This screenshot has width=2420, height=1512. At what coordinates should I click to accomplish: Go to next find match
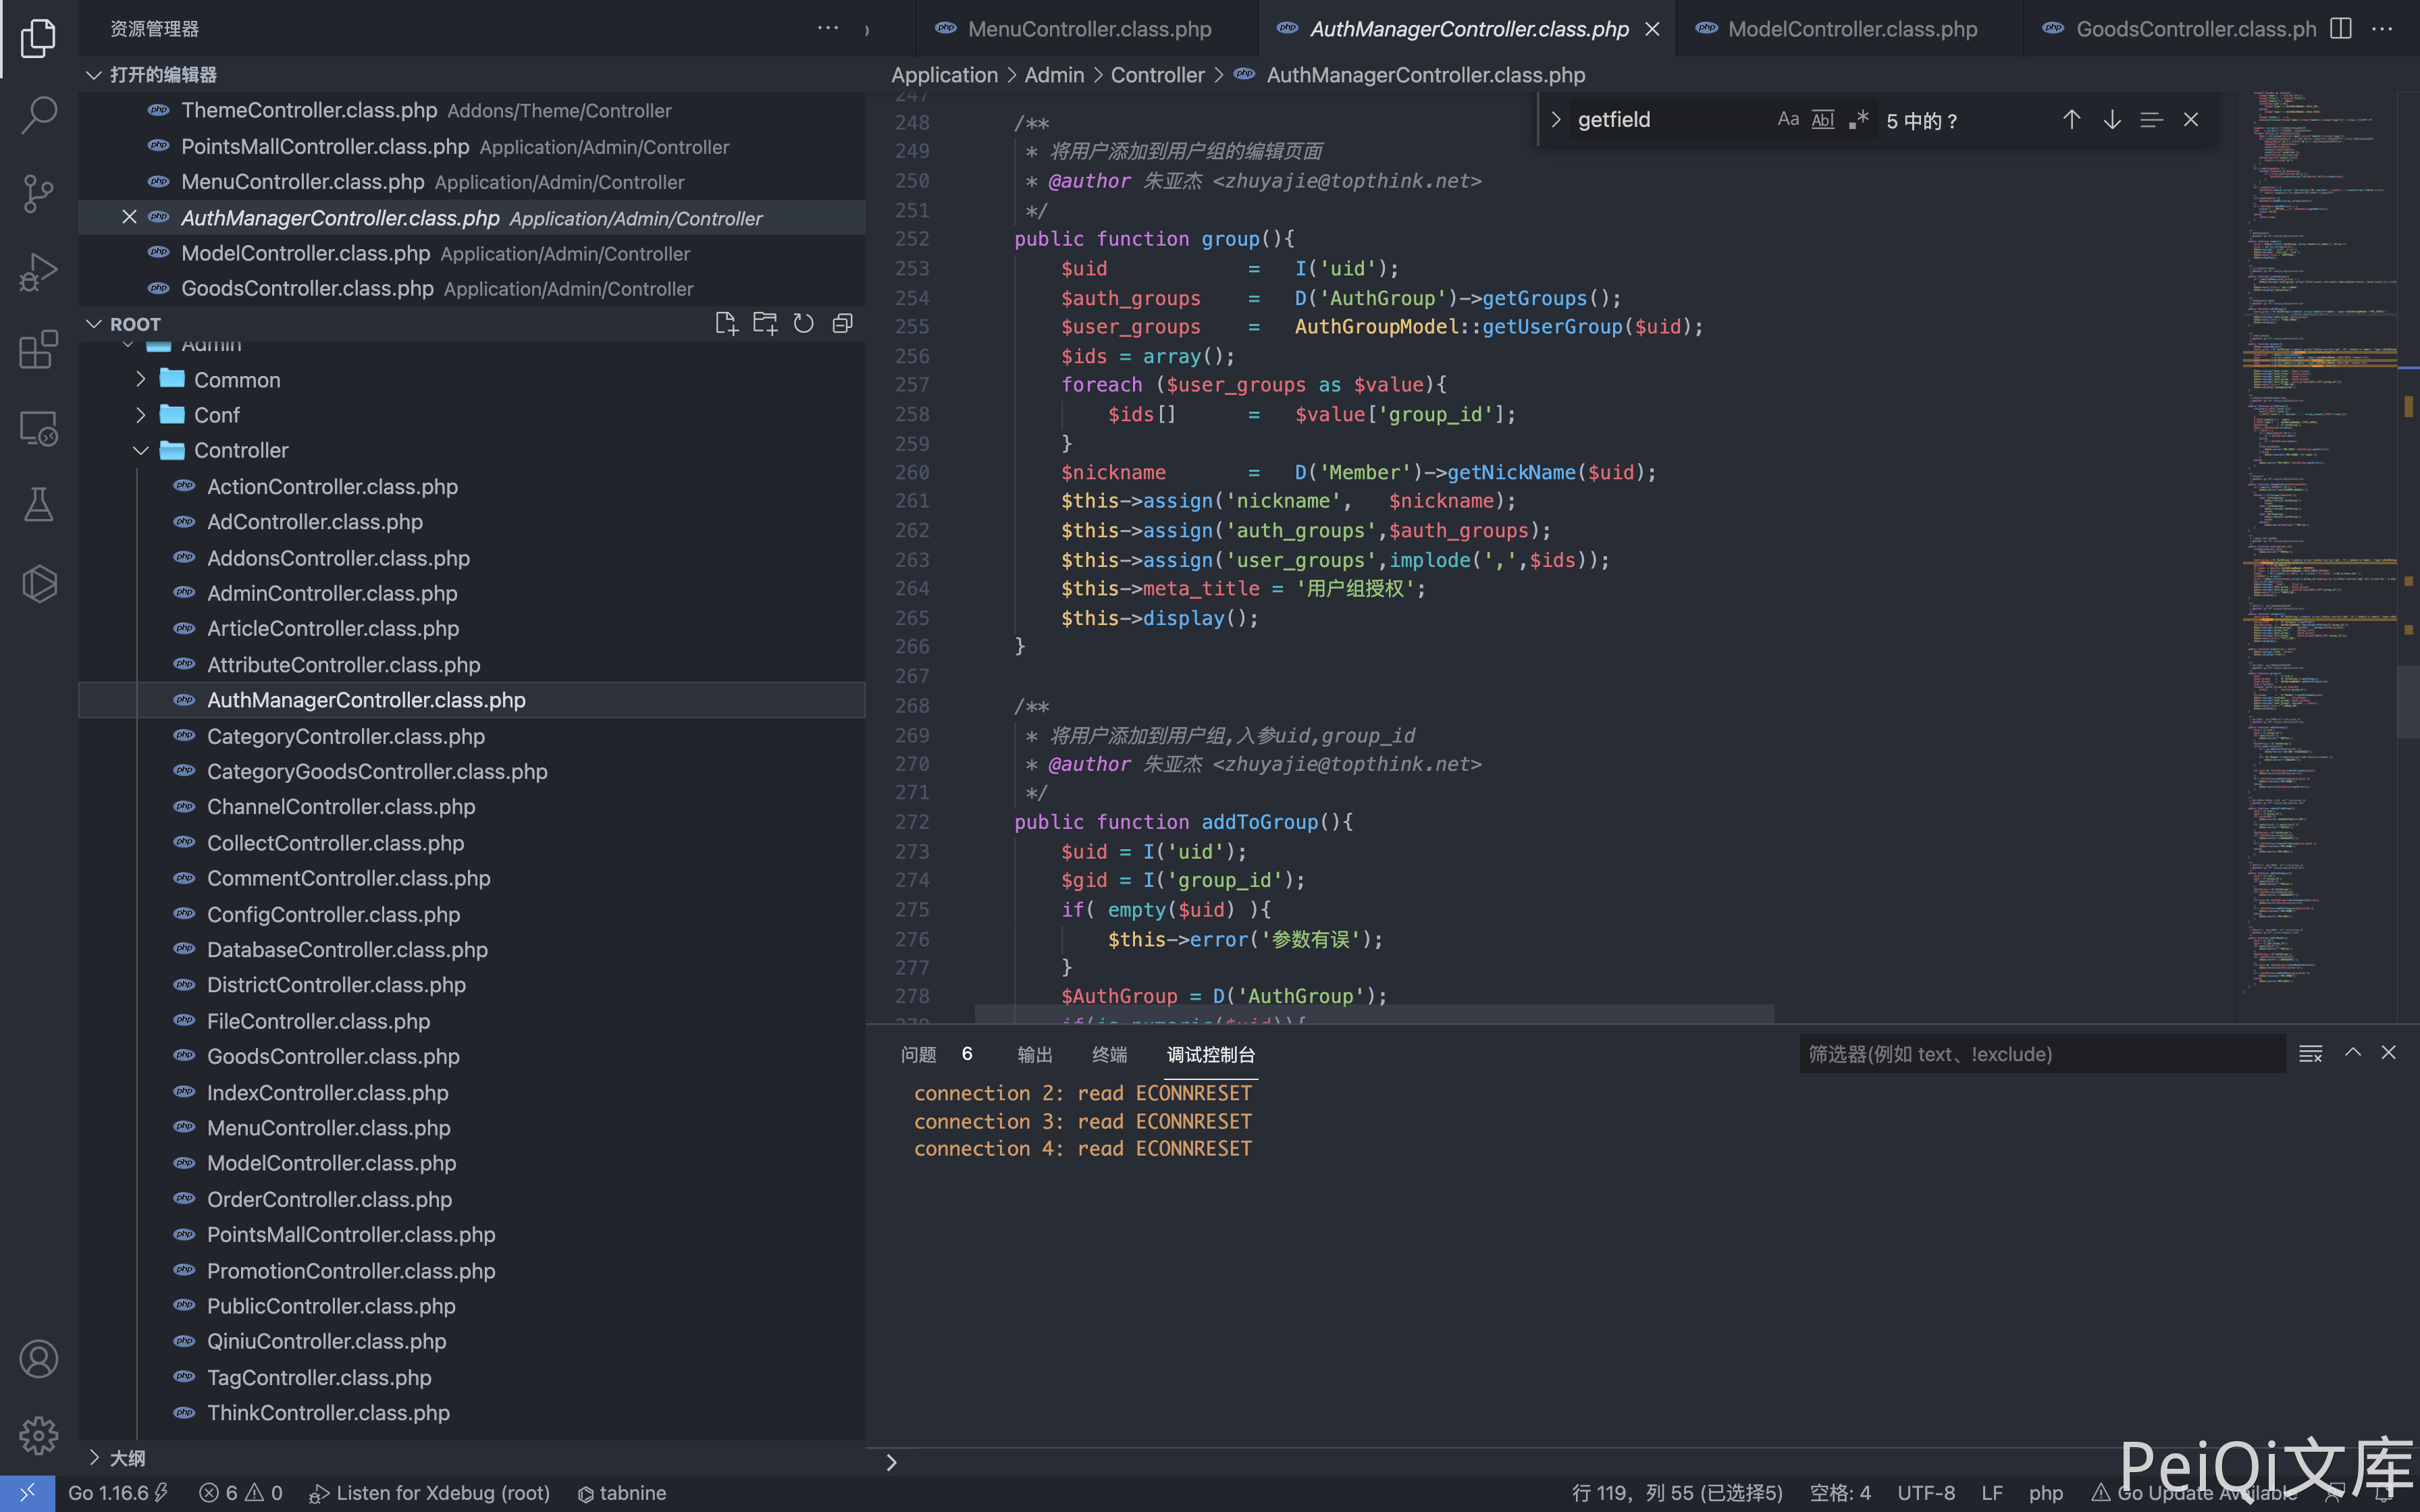[x=2111, y=120]
